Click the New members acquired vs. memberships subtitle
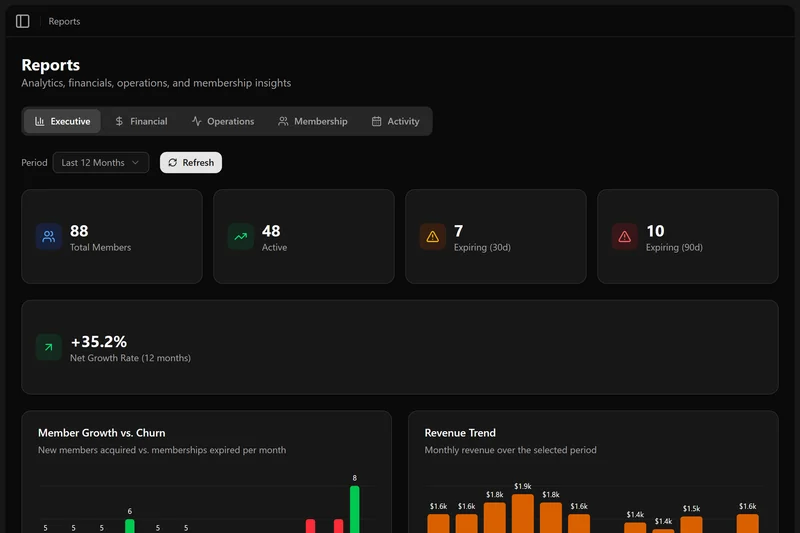Screen dimensions: 800x533 click(162, 450)
